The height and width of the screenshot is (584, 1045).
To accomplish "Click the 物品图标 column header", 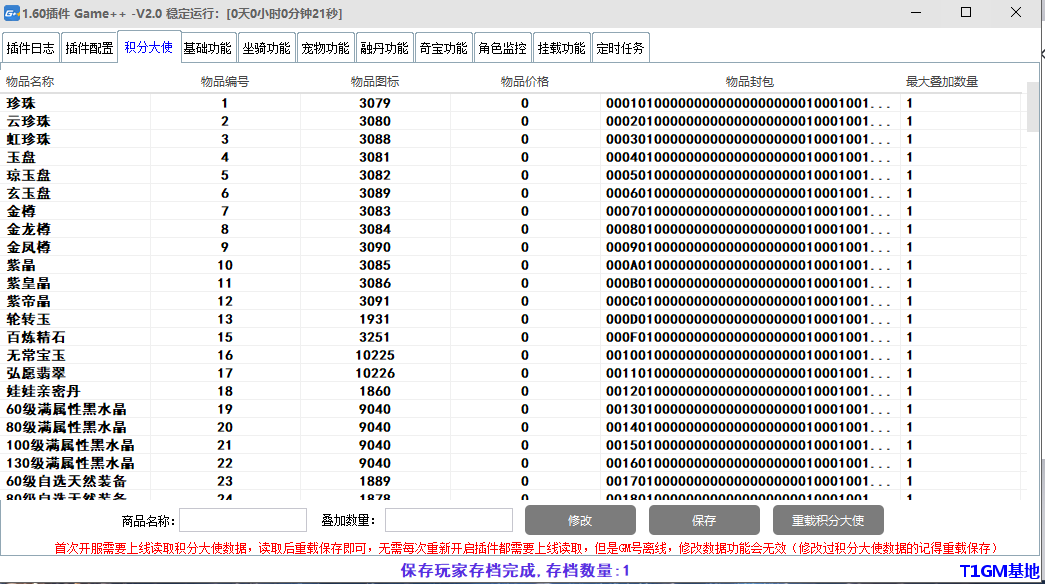I will [375, 82].
